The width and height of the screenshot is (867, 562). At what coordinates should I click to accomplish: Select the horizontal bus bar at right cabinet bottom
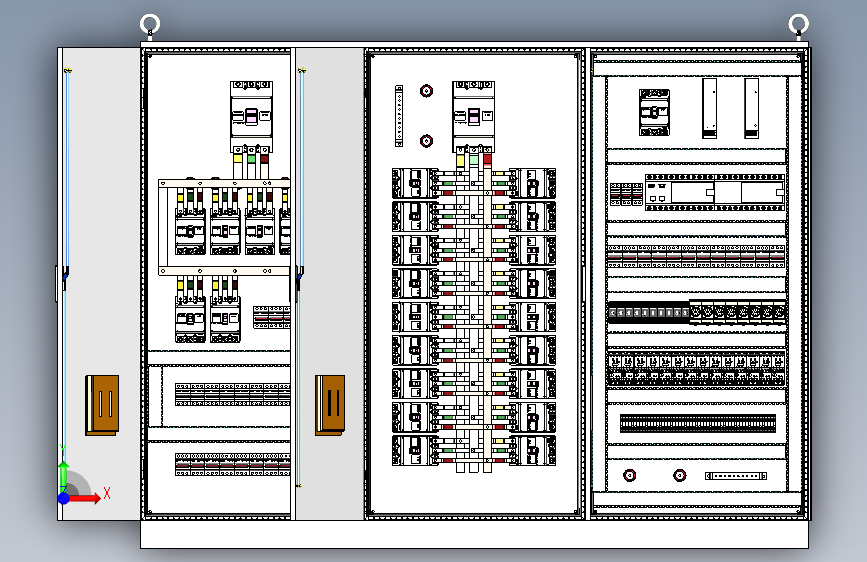point(736,476)
